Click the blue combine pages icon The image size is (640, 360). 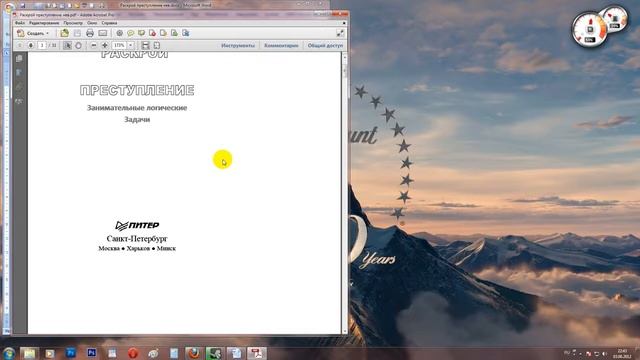click(x=186, y=33)
